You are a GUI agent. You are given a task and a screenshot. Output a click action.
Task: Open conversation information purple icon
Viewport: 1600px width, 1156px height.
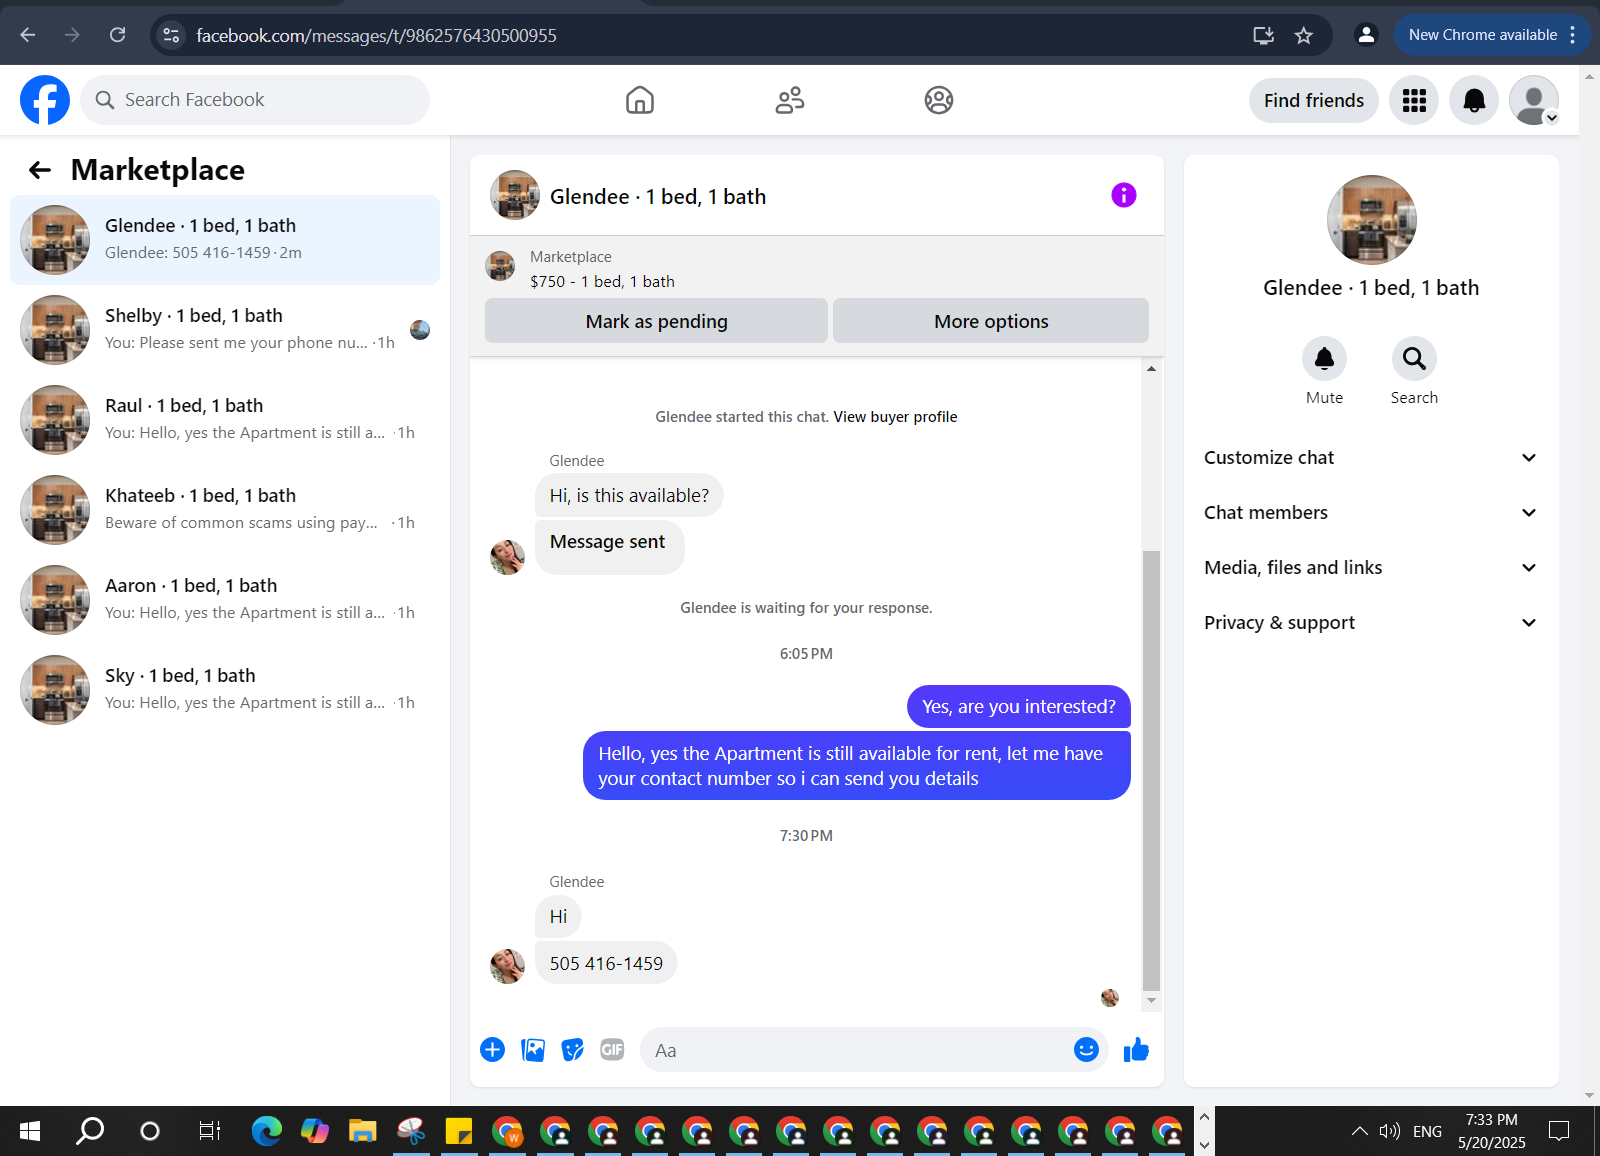coord(1124,195)
